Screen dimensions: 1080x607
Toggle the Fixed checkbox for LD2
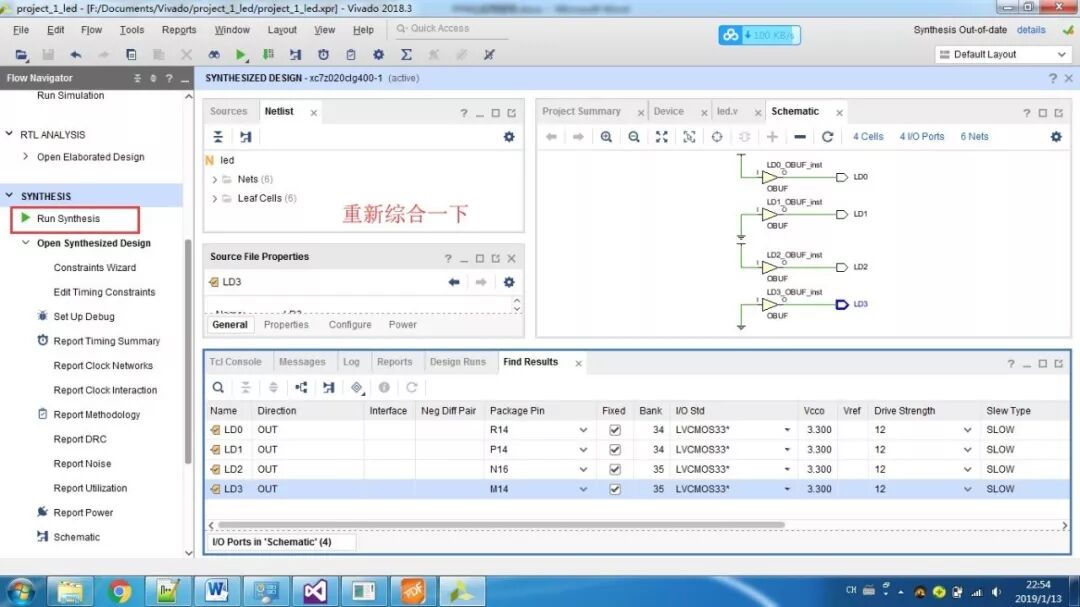point(614,469)
